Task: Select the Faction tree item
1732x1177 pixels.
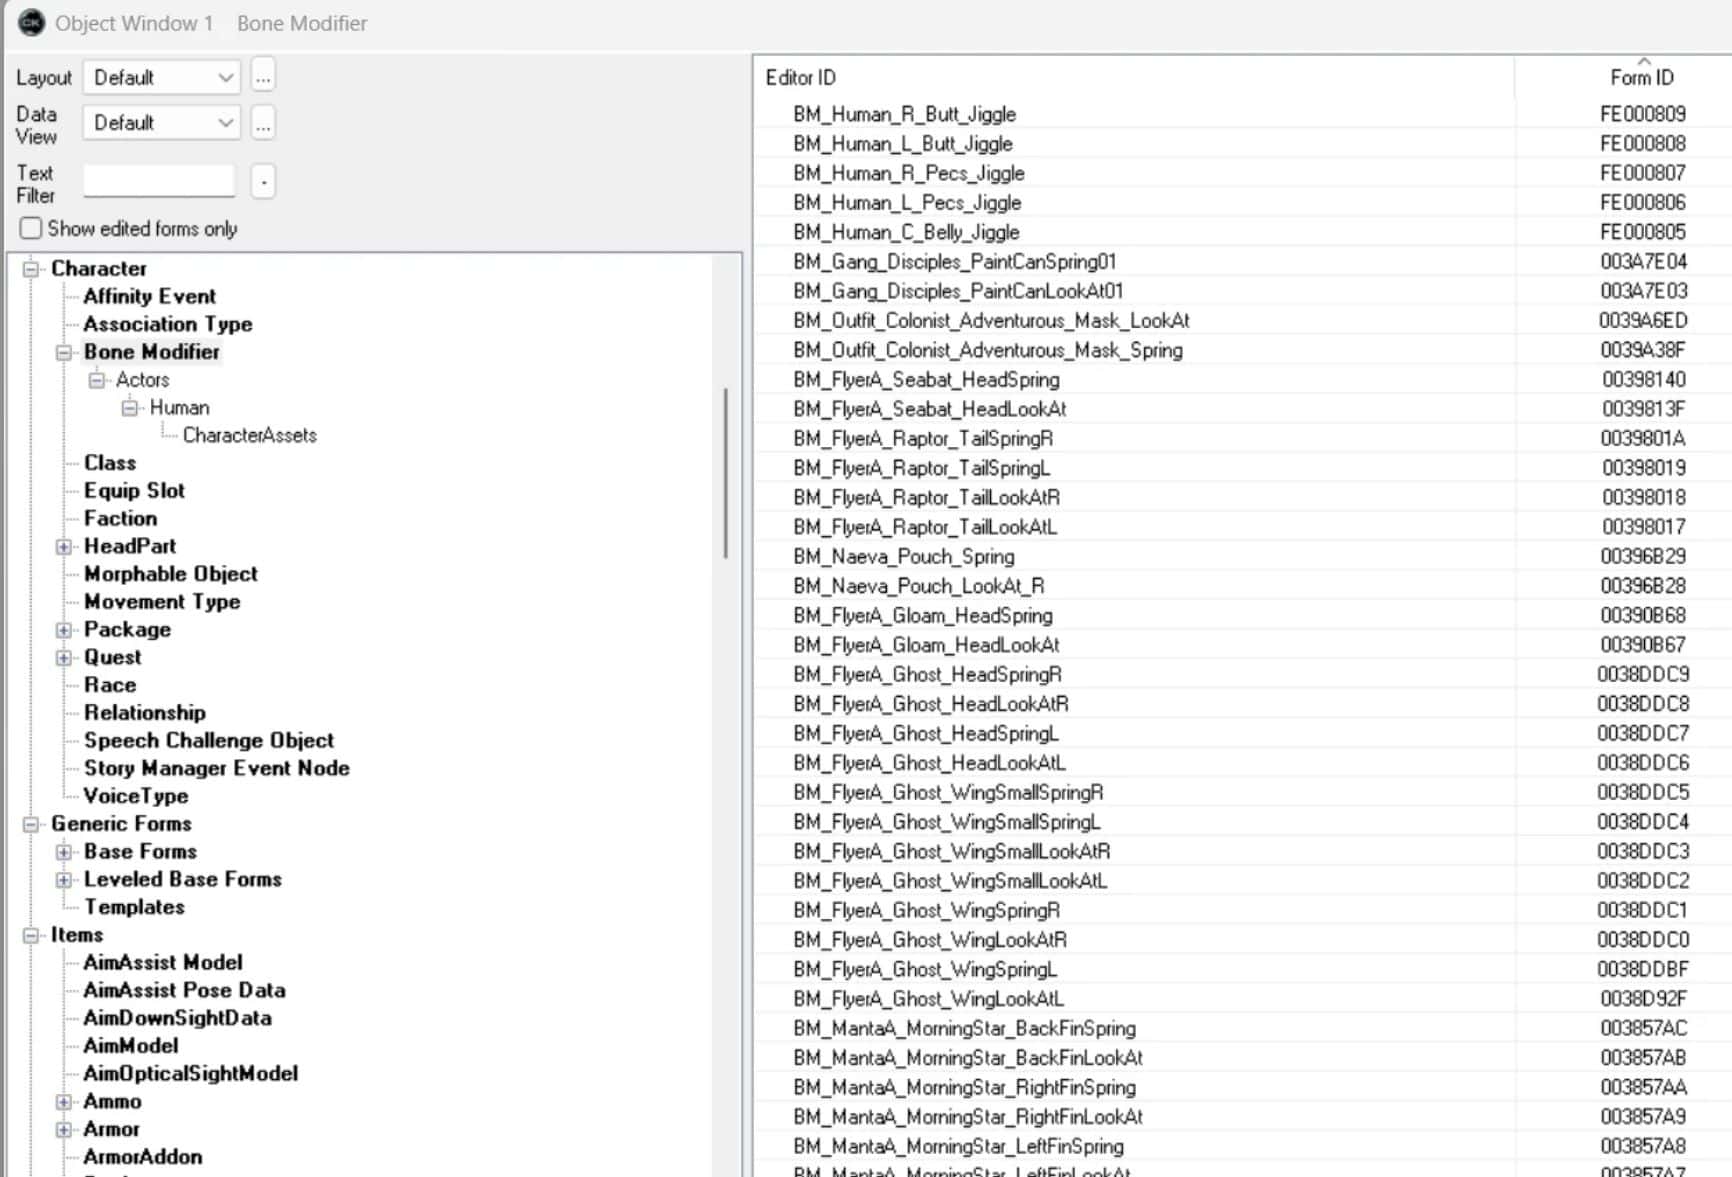Action: point(120,518)
